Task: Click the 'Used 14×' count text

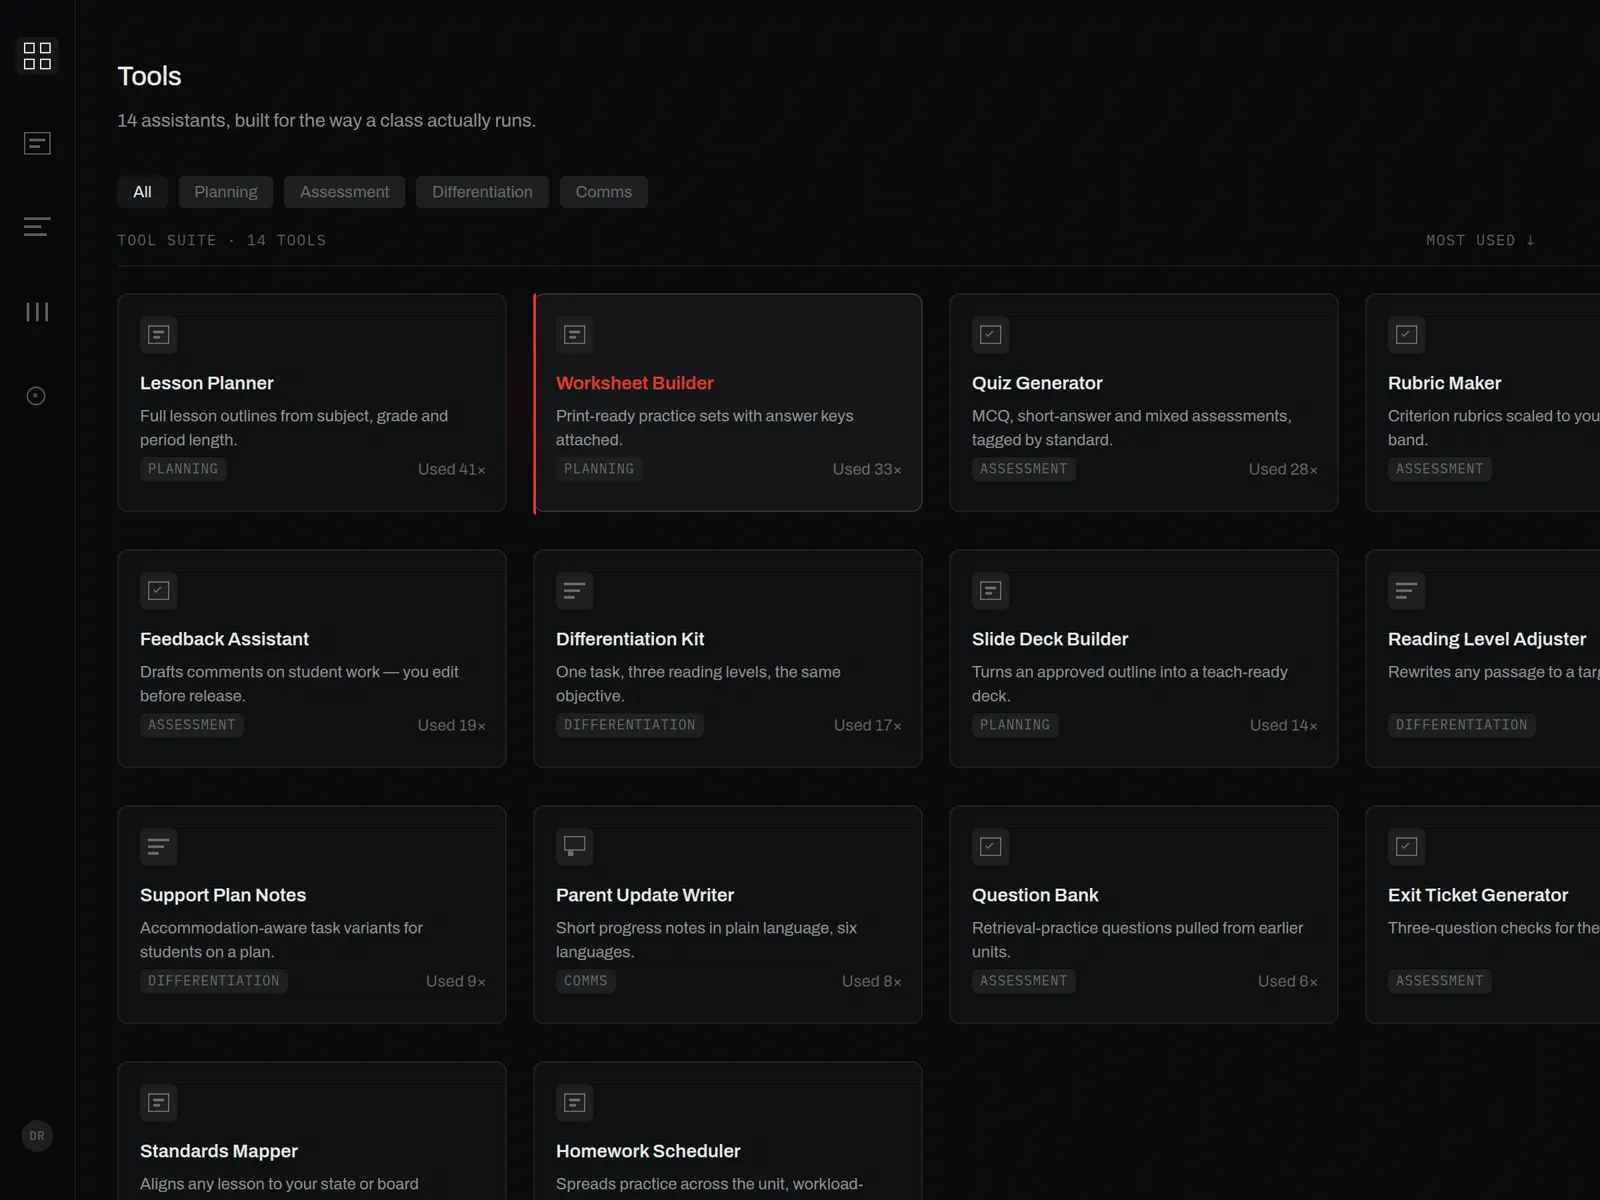Action: (1284, 725)
